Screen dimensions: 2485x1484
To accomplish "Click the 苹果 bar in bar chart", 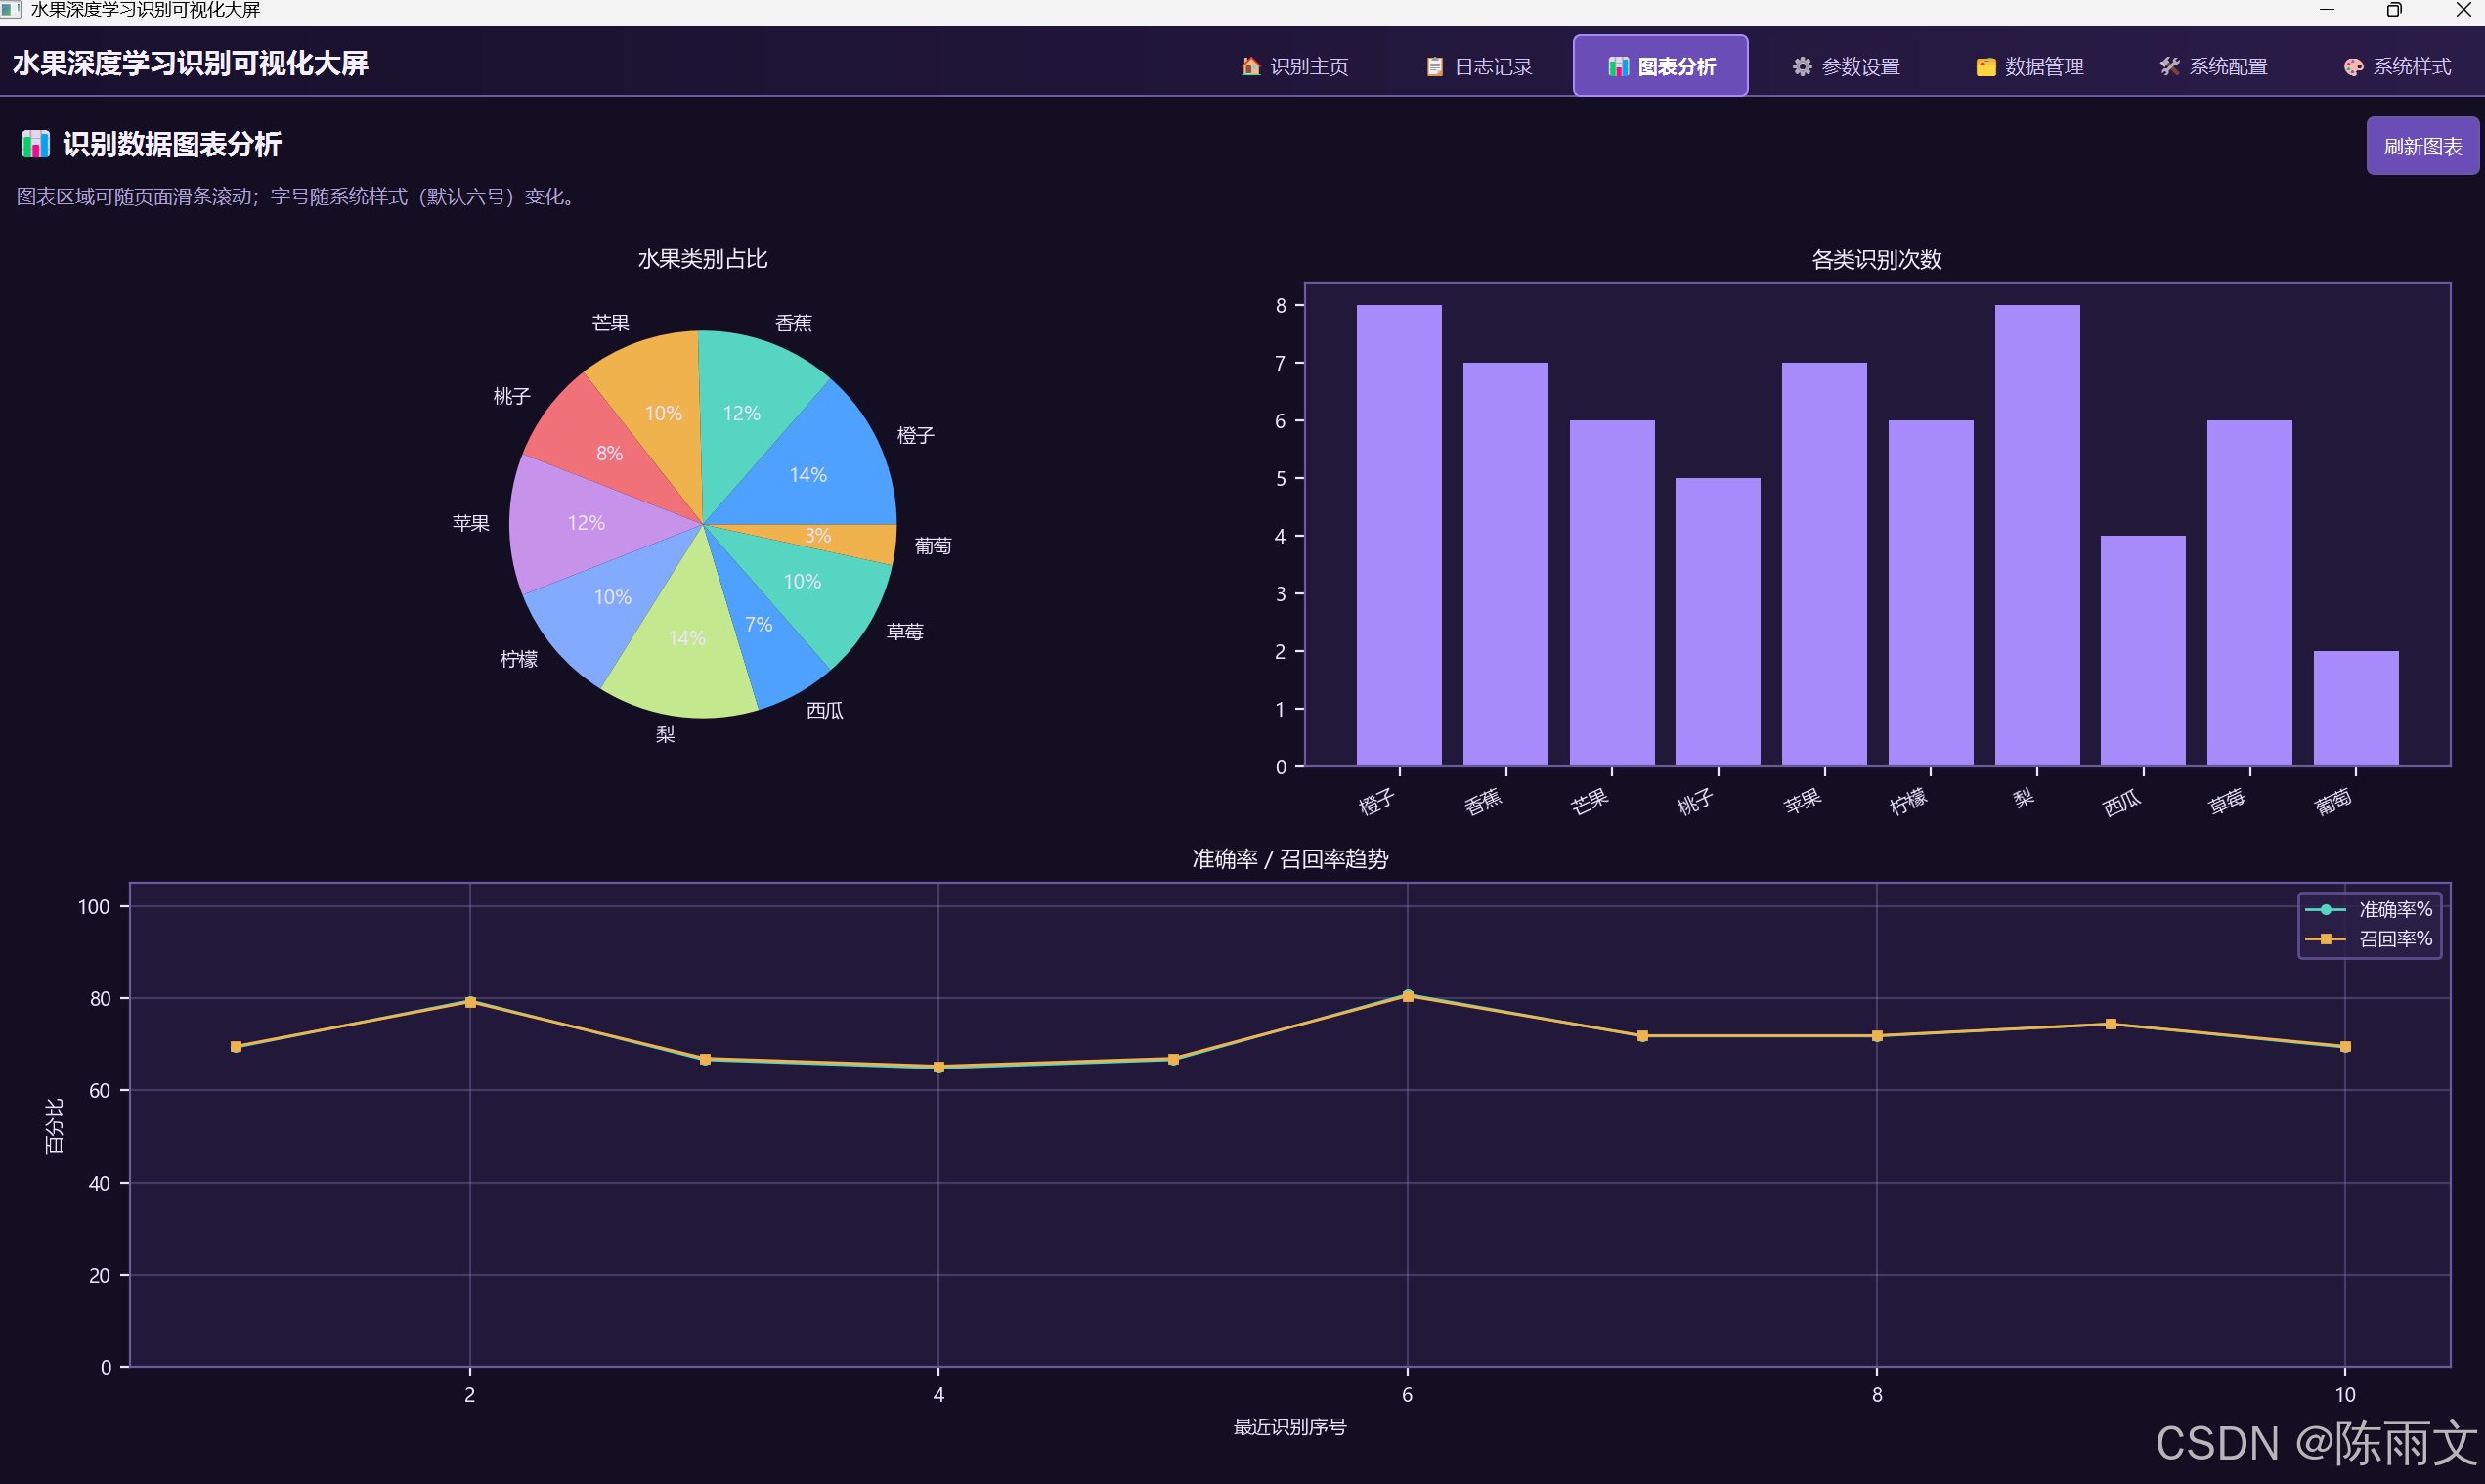I will tap(1824, 564).
